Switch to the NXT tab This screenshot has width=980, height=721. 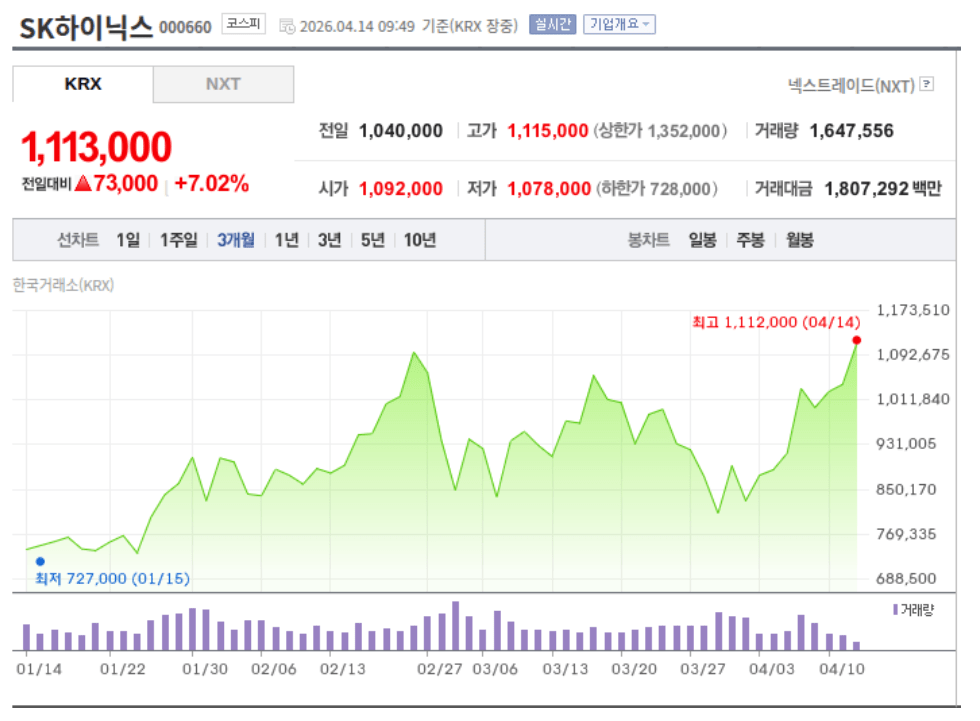223,84
